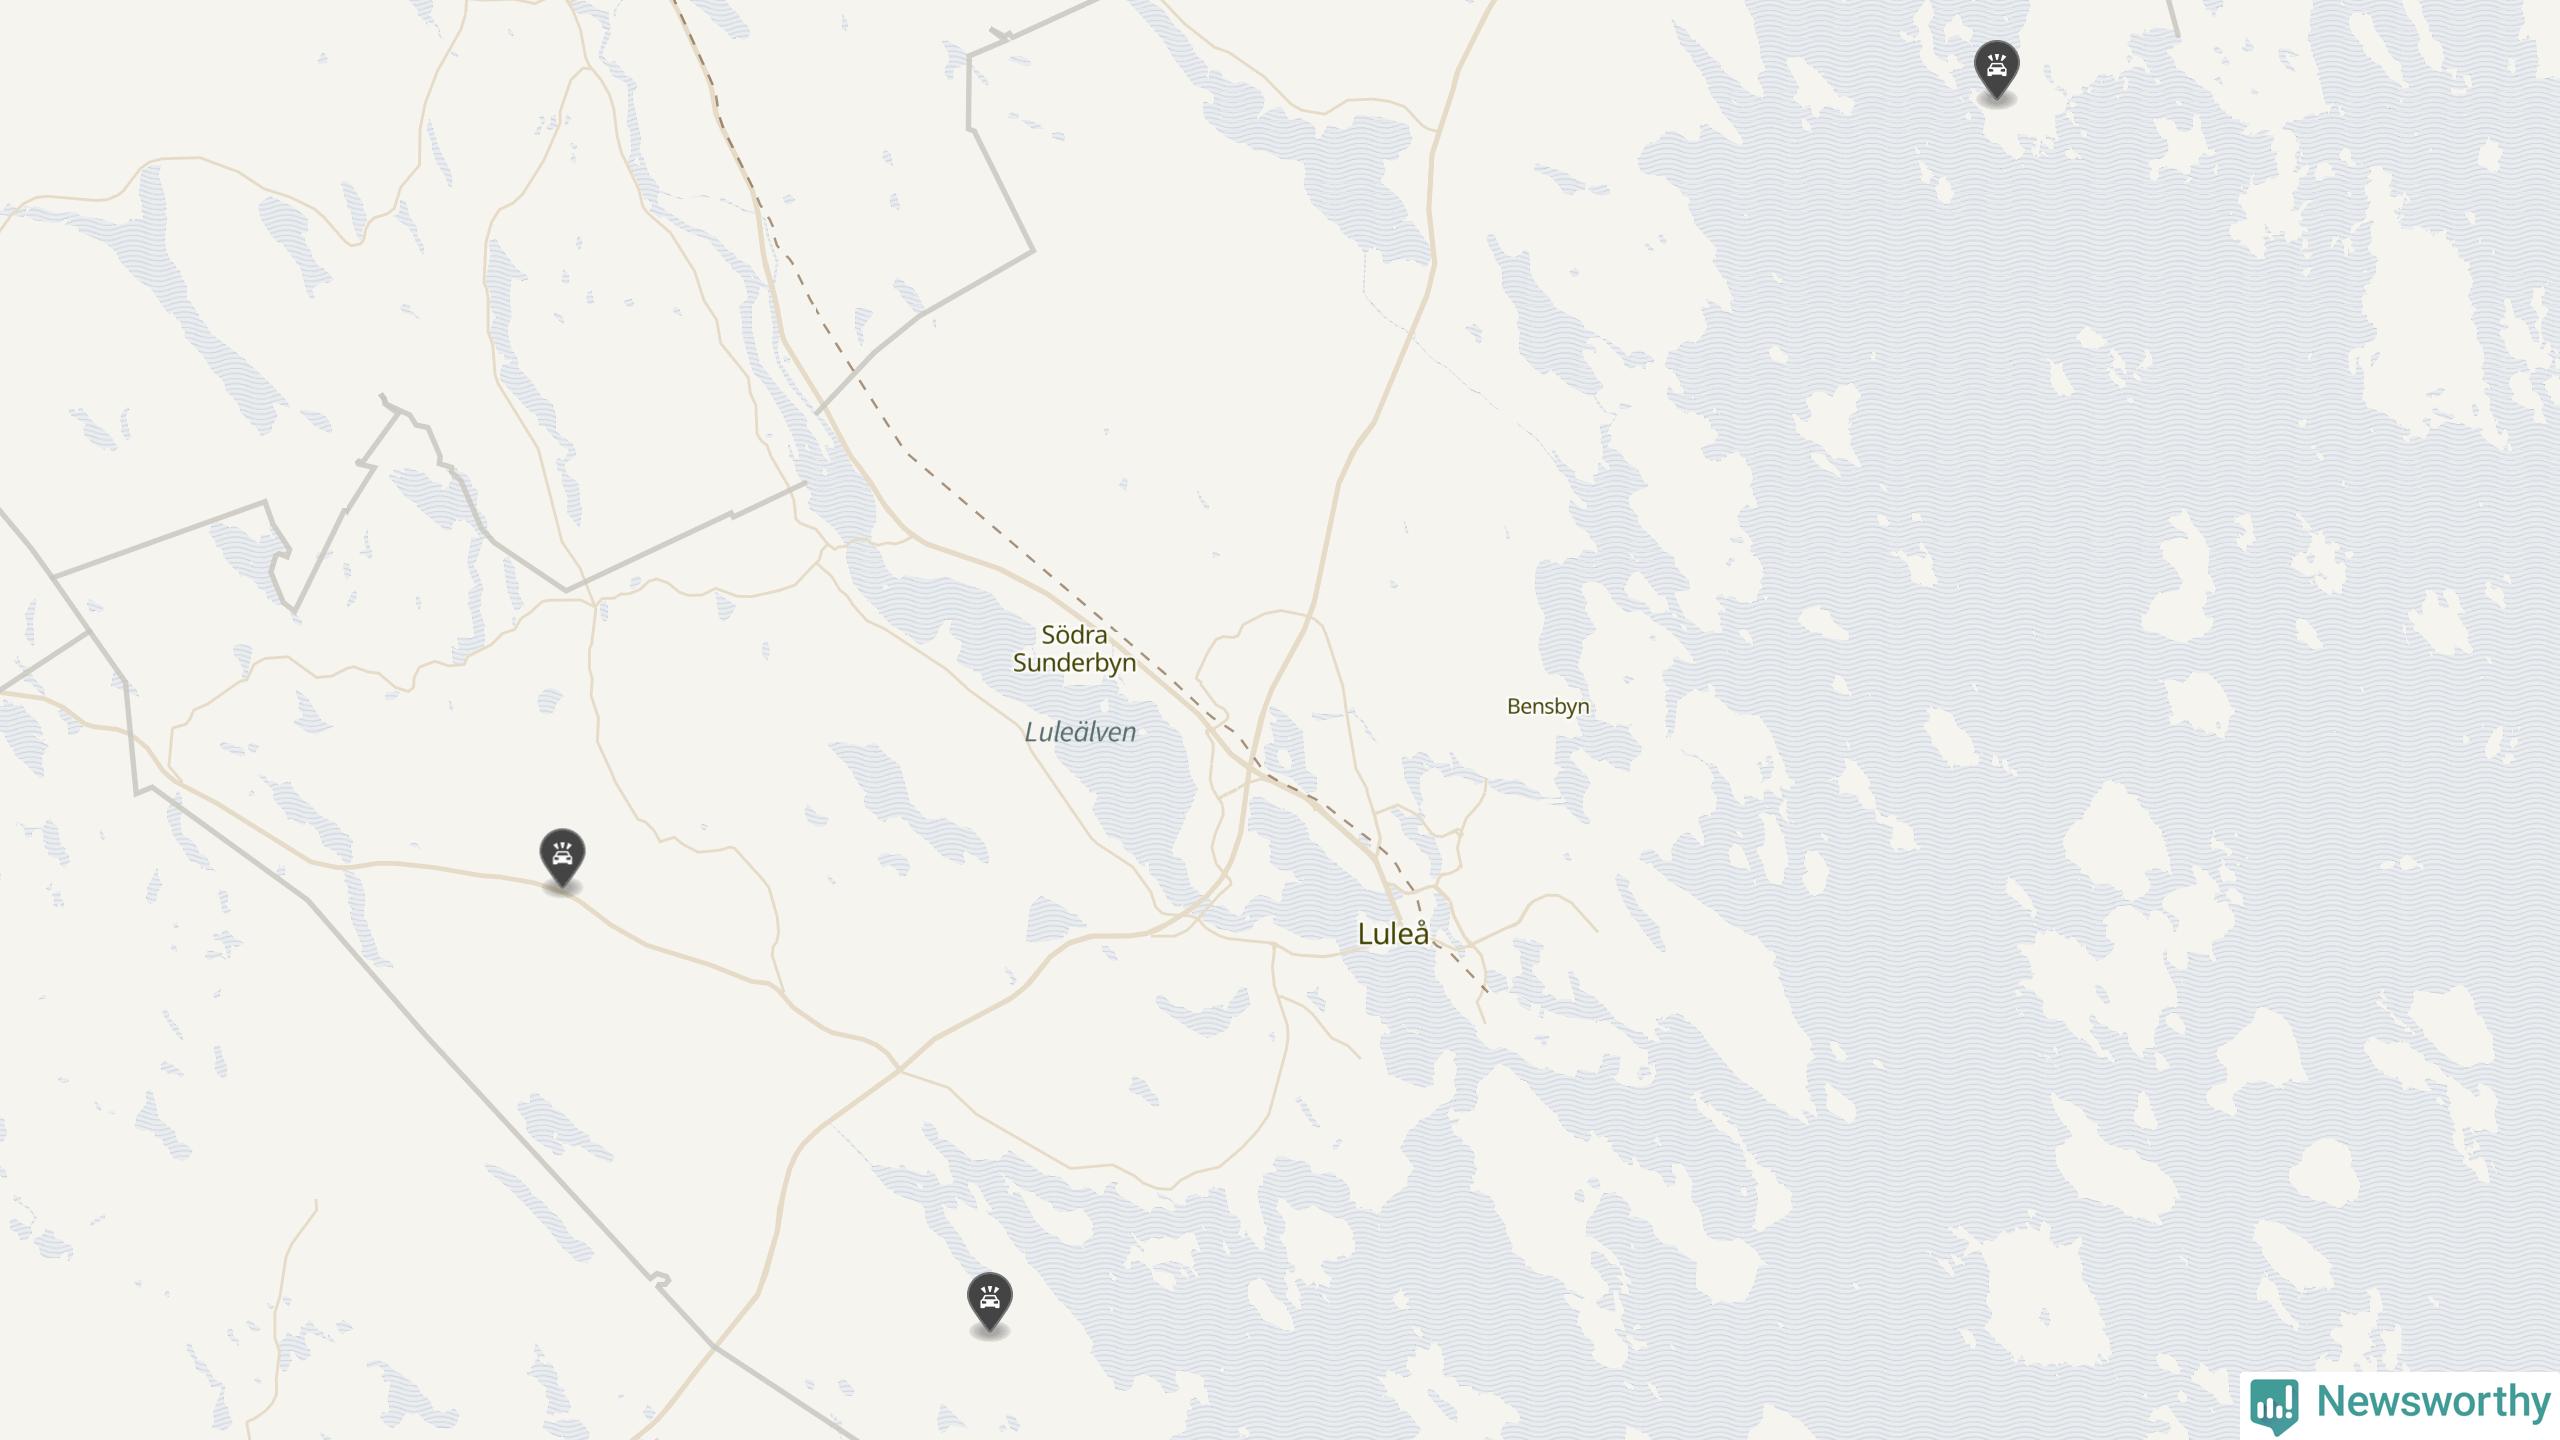Click the river water just below the Luleälven label
The height and width of the screenshot is (1440, 2560).
[1140, 800]
